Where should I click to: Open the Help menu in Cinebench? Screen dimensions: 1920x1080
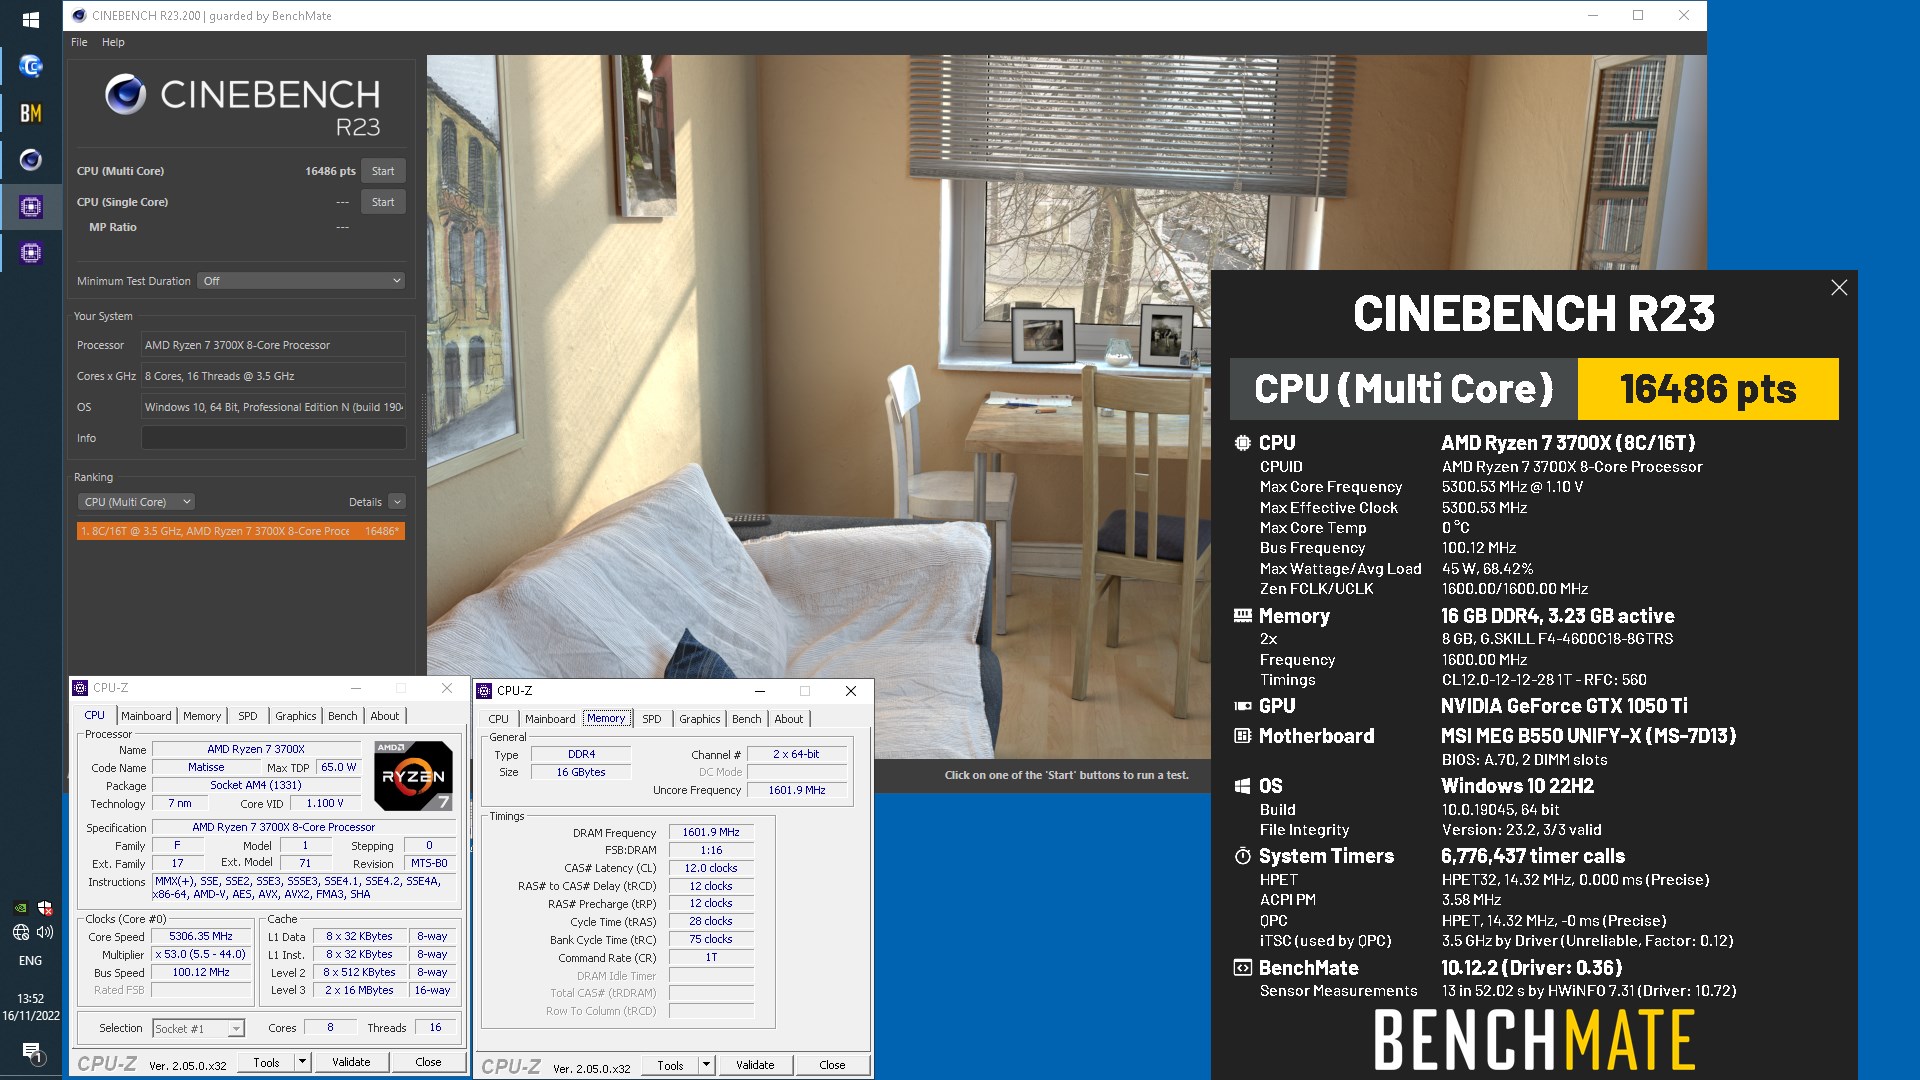pos(113,42)
